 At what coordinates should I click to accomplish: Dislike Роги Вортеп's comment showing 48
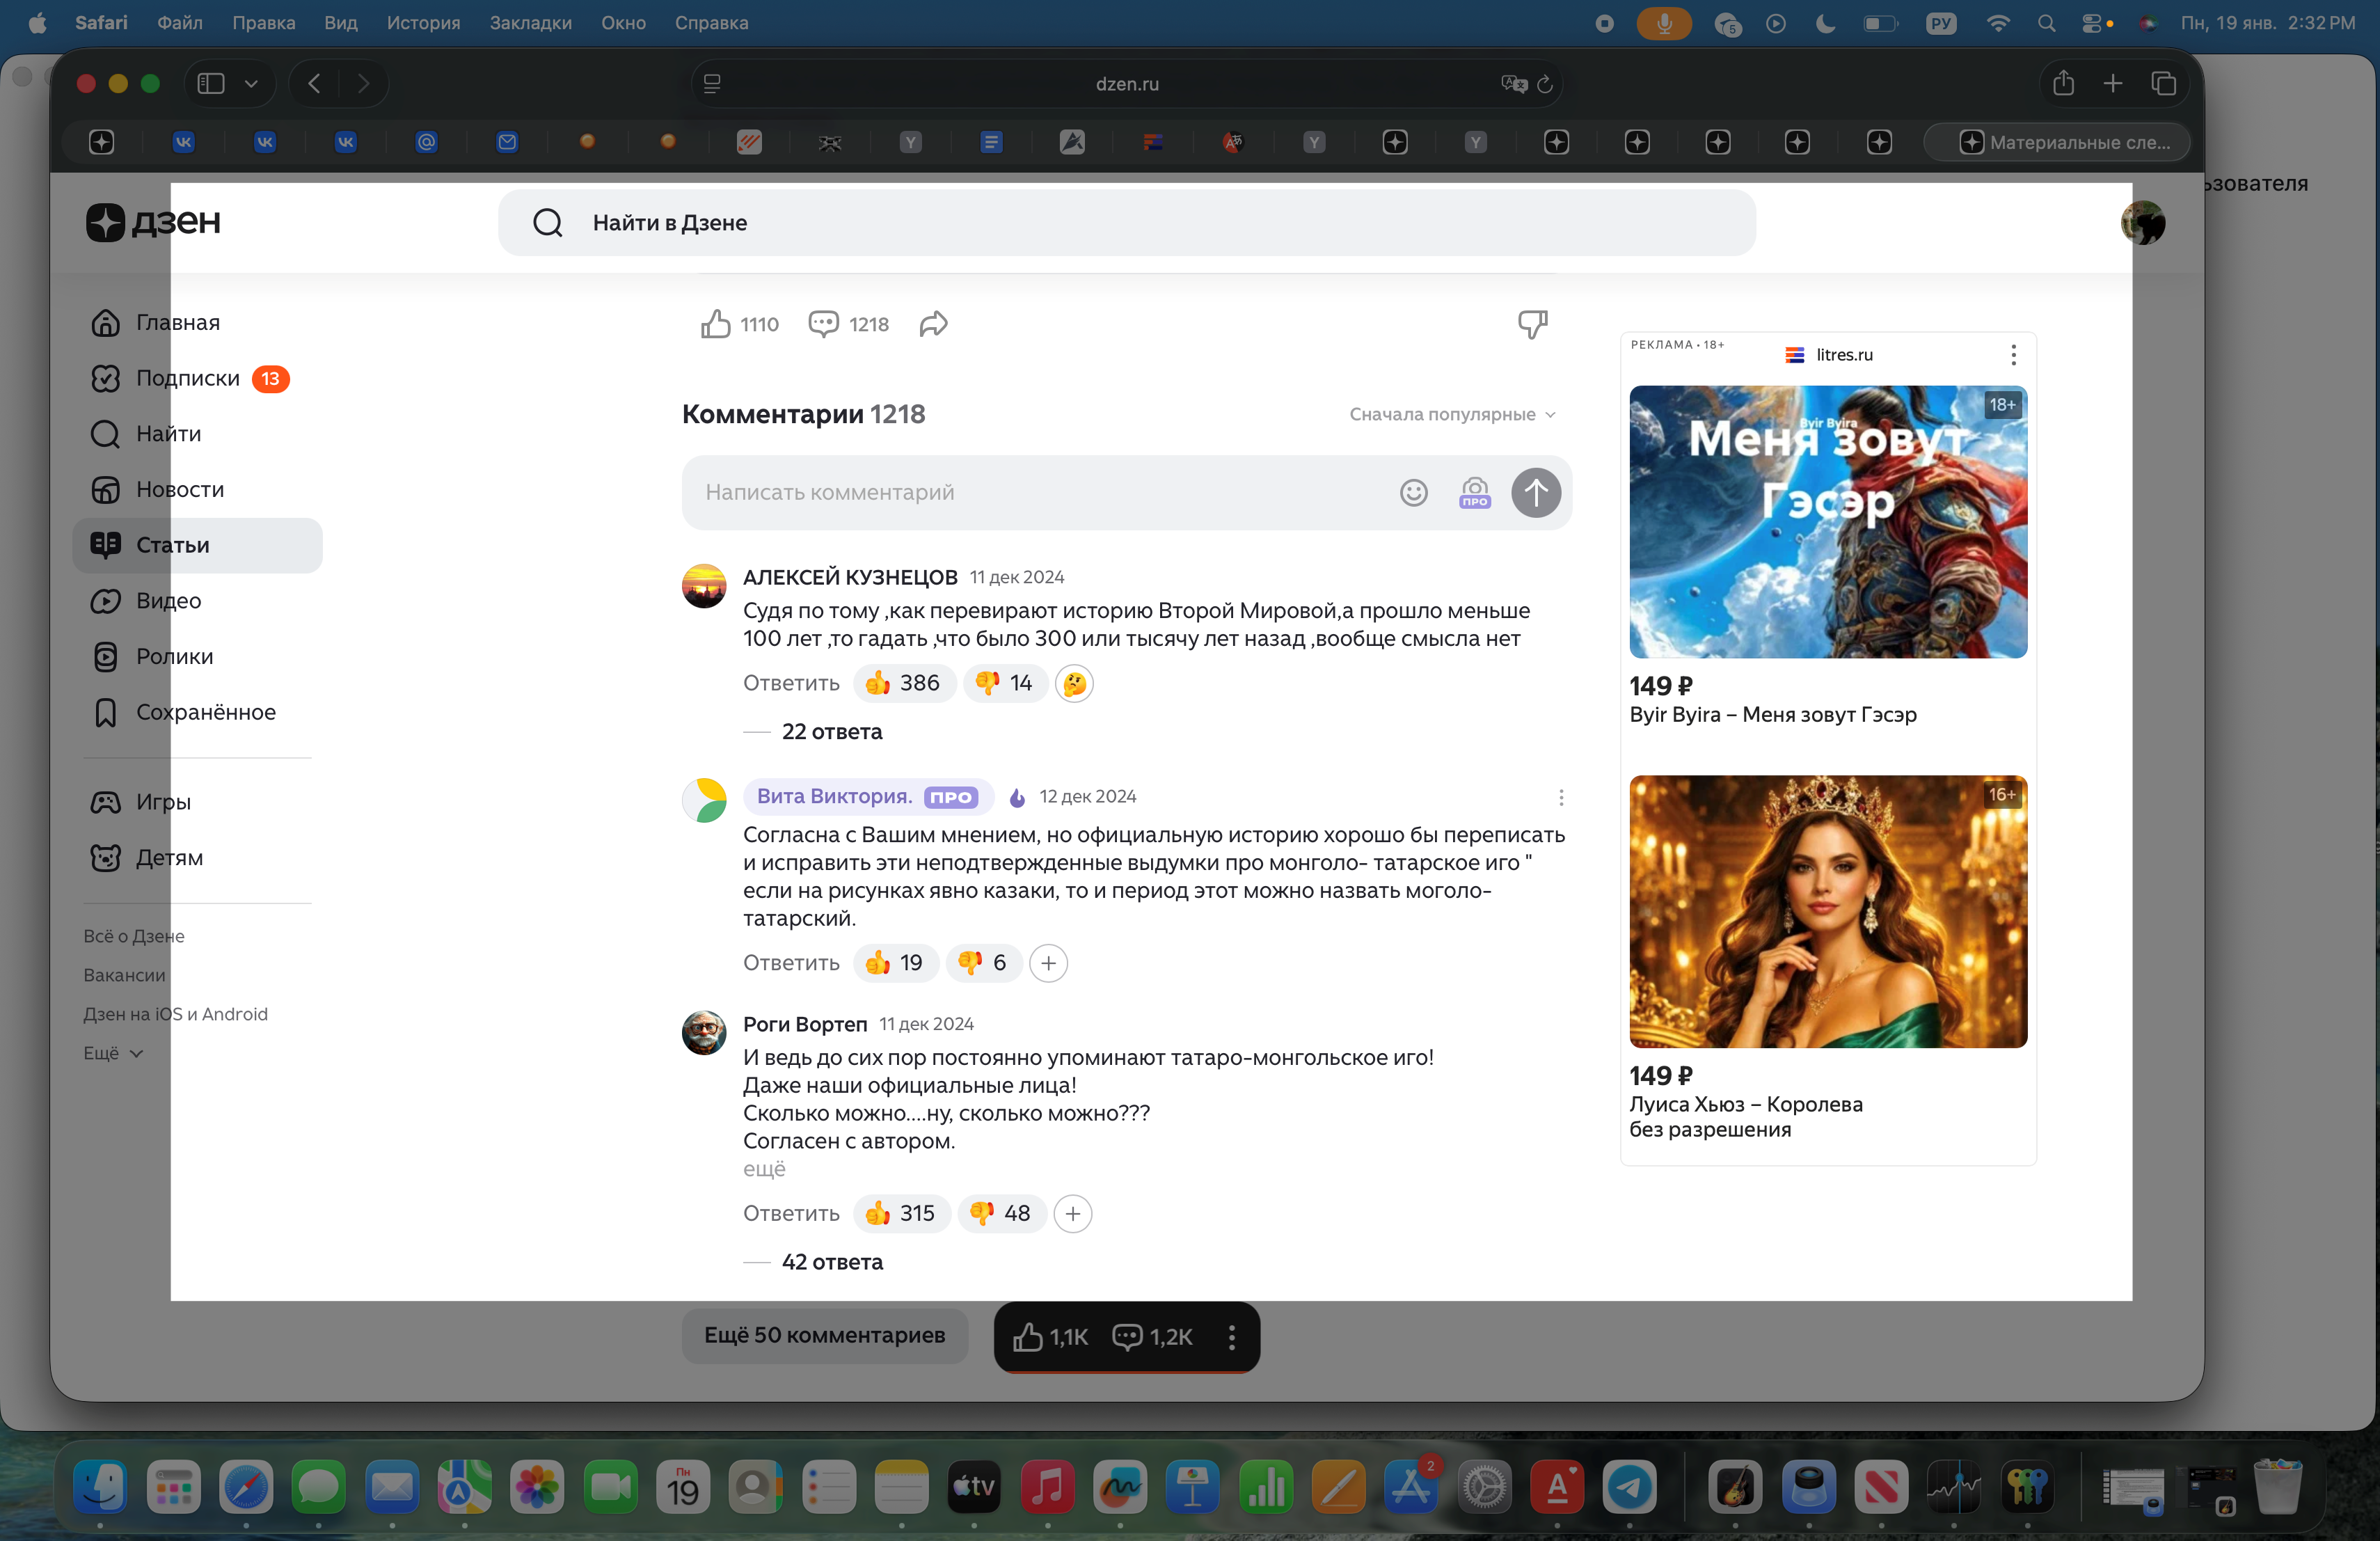(x=1001, y=1213)
